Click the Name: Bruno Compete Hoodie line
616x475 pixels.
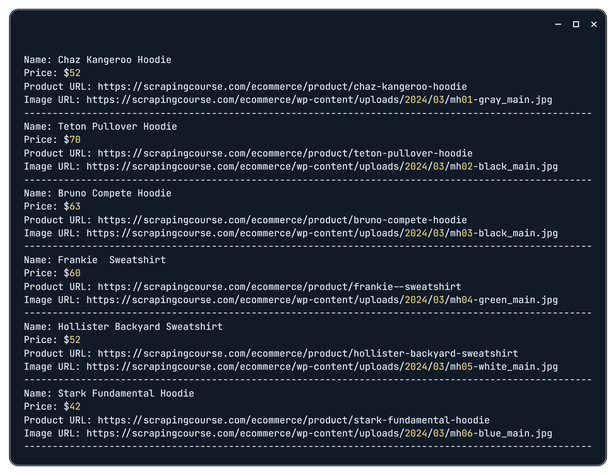[x=98, y=193]
